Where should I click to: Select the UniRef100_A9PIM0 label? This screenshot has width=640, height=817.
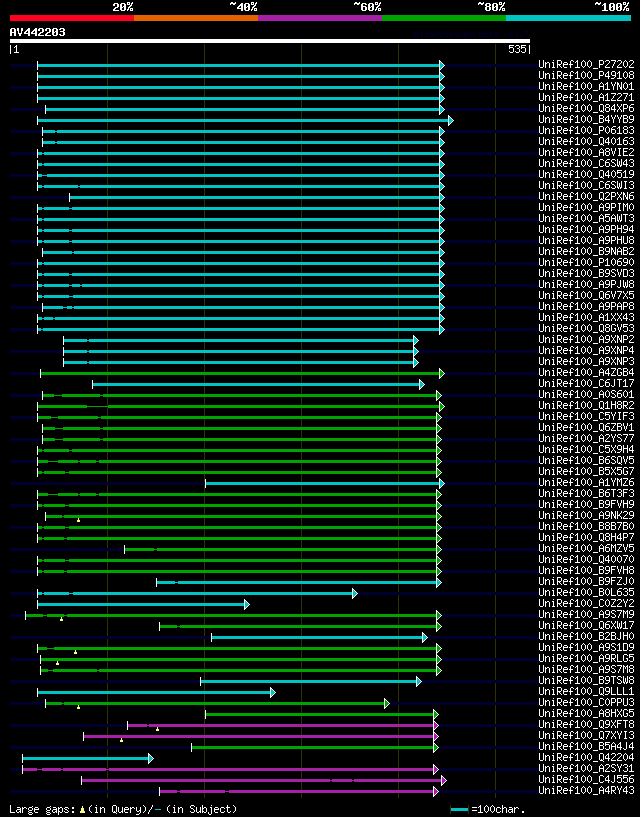pos(586,207)
